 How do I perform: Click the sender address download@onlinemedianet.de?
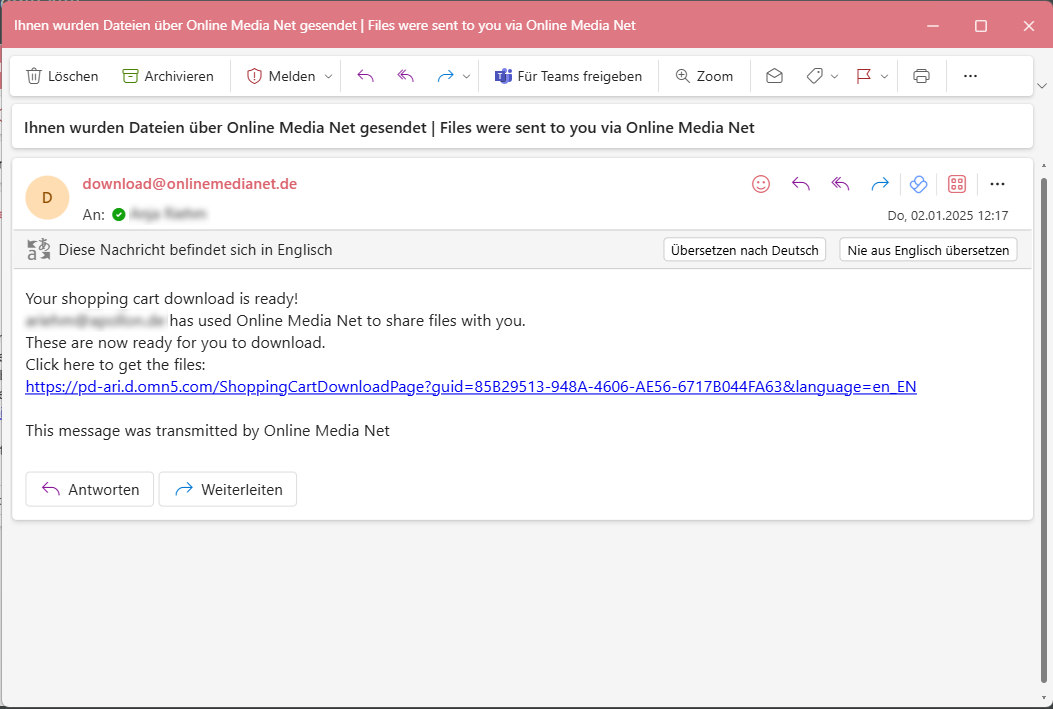click(x=189, y=184)
